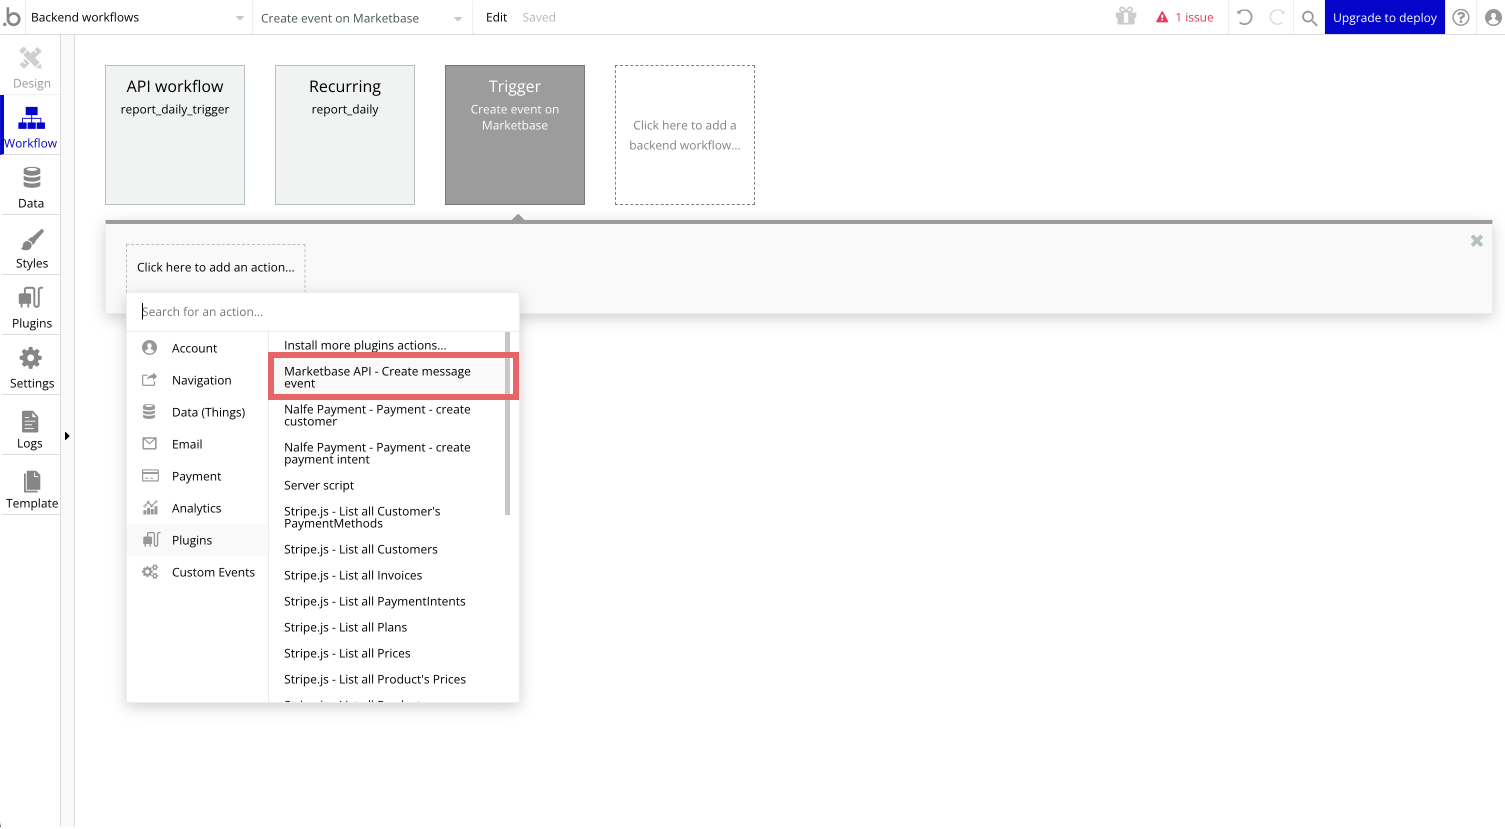Close the action editor panel
The image size is (1505, 829).
[1476, 241]
